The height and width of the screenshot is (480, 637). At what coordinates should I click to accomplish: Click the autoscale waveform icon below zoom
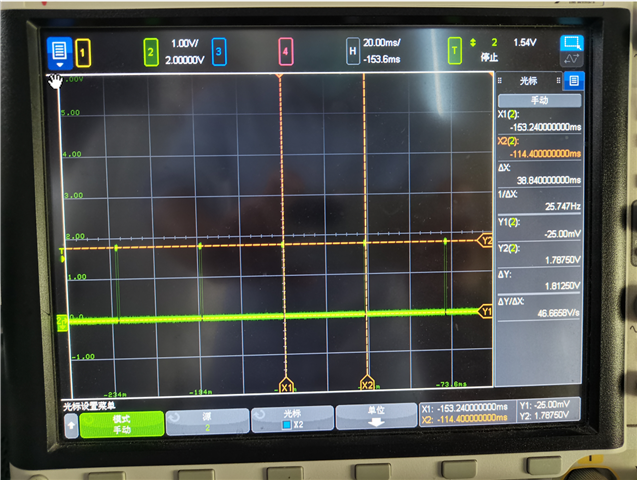[572, 59]
